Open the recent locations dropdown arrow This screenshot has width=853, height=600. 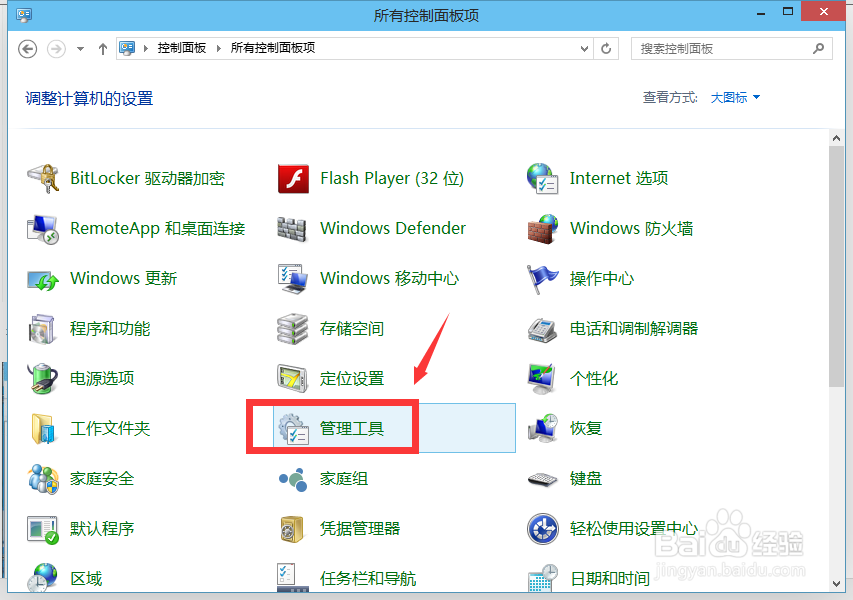pyautogui.click(x=81, y=49)
